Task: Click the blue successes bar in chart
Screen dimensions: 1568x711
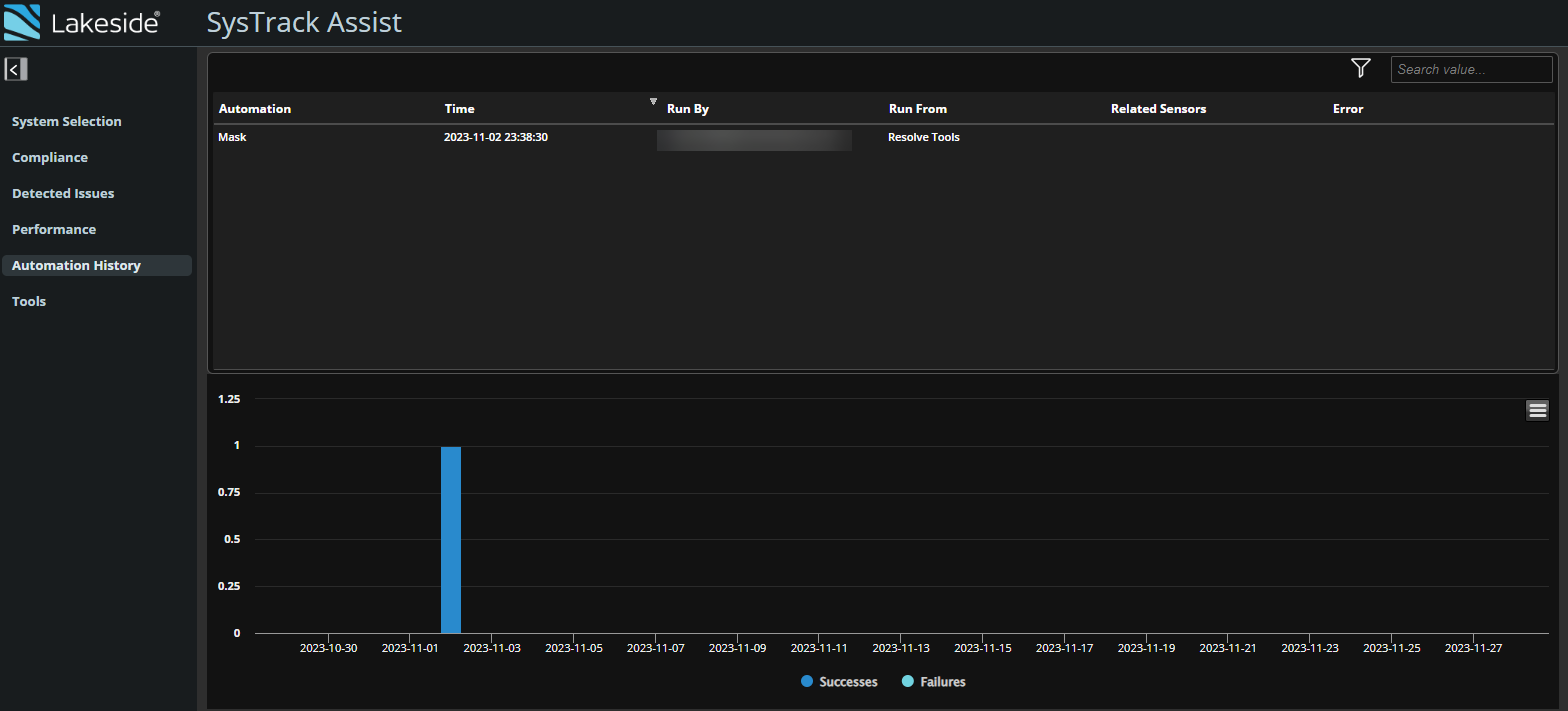Action: click(451, 540)
